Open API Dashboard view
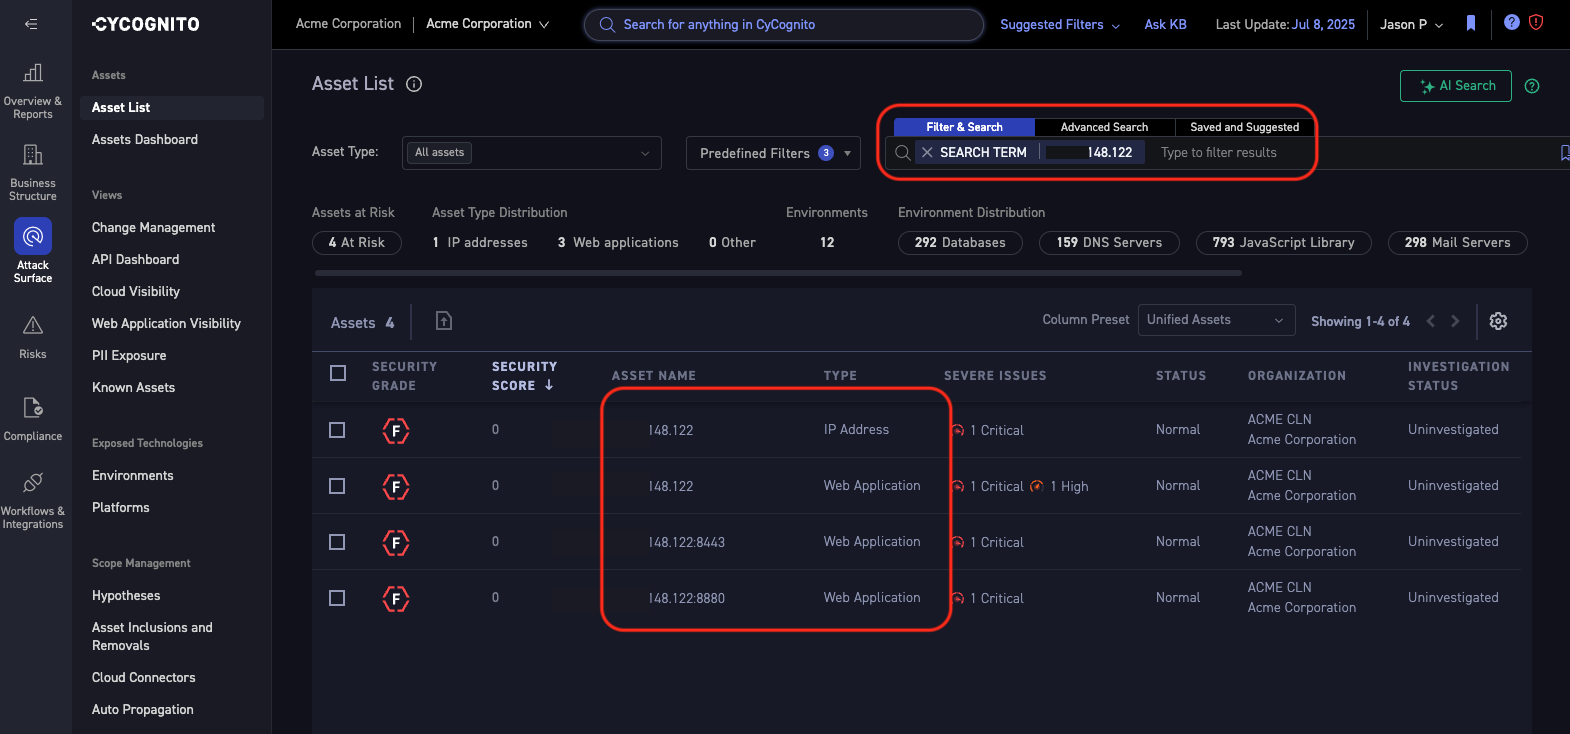Image resolution: width=1570 pixels, height=734 pixels. [136, 260]
